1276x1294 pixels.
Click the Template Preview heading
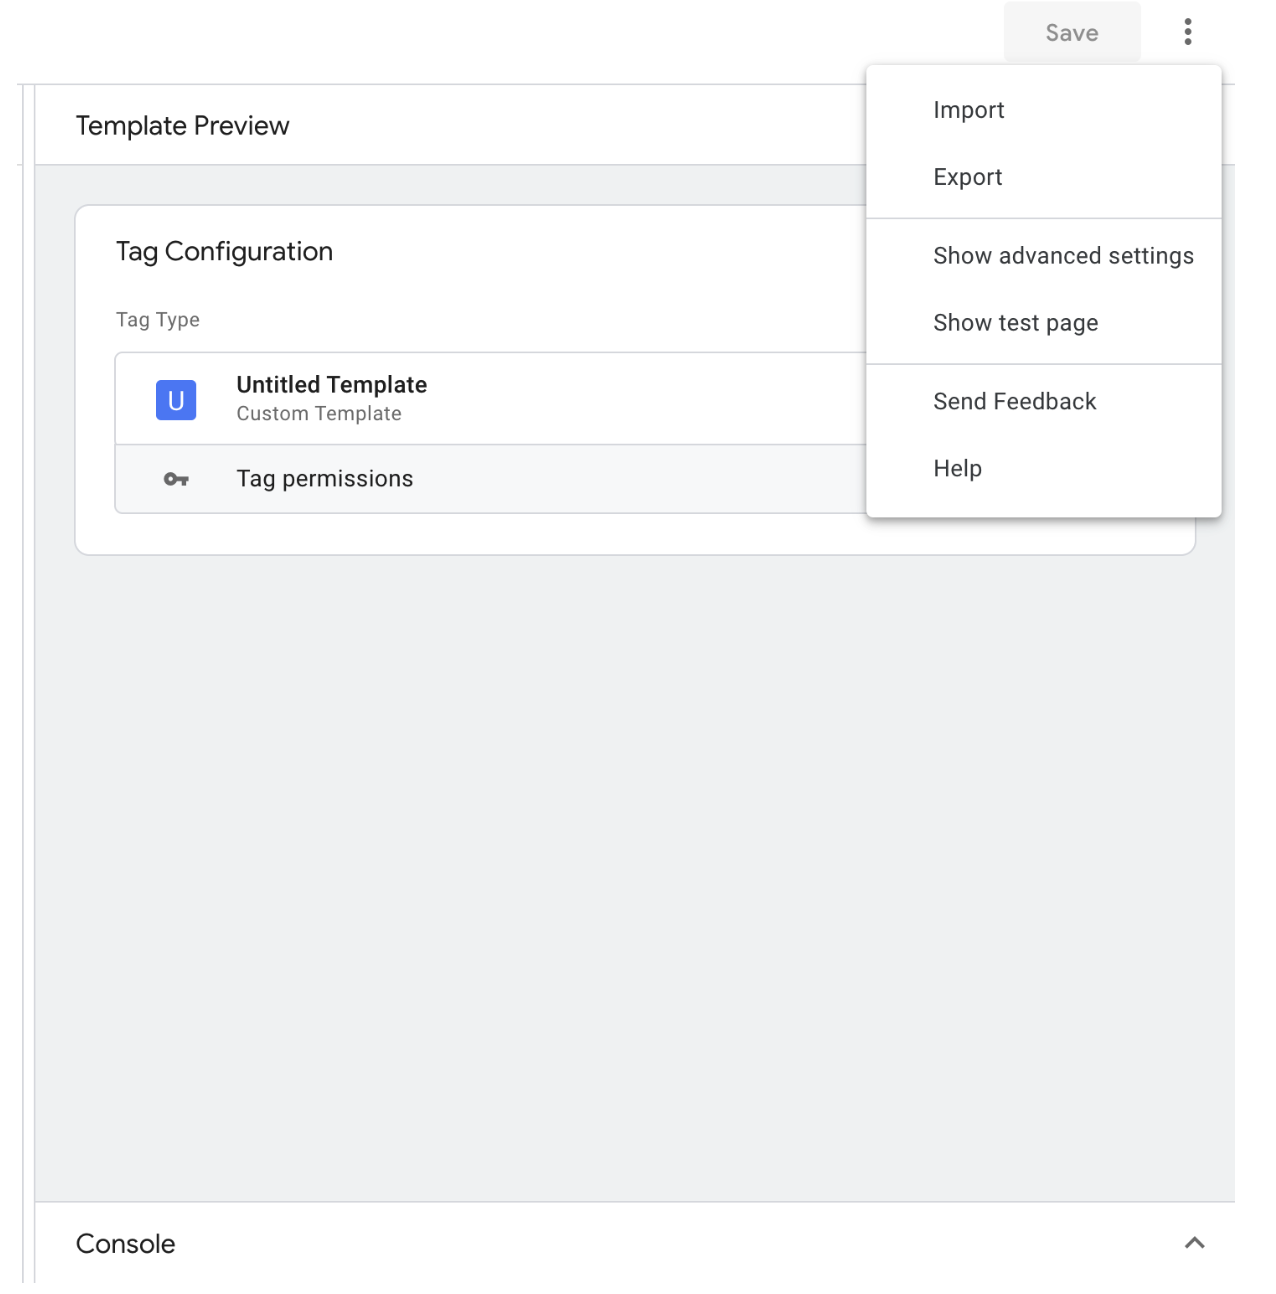pyautogui.click(x=180, y=126)
